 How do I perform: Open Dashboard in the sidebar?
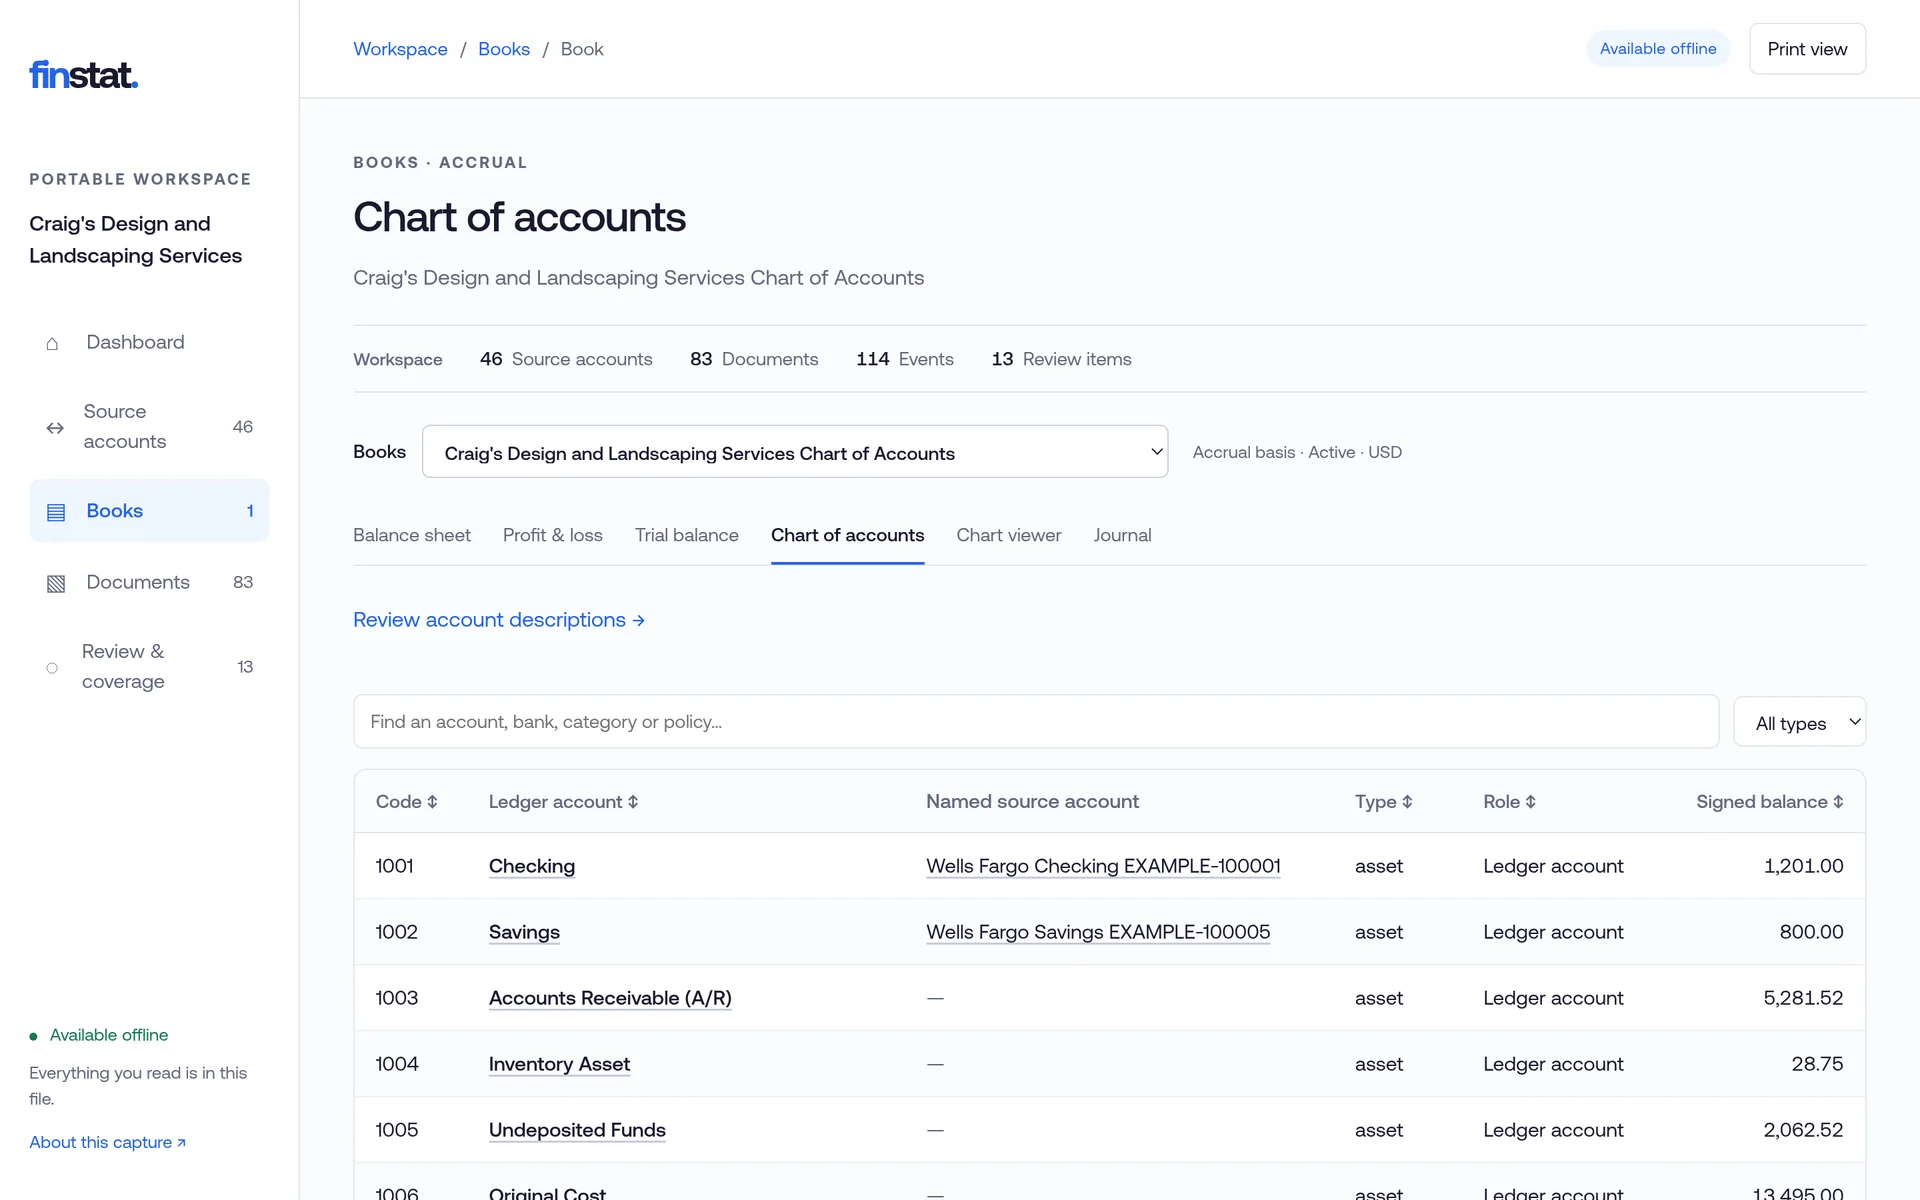click(149, 342)
